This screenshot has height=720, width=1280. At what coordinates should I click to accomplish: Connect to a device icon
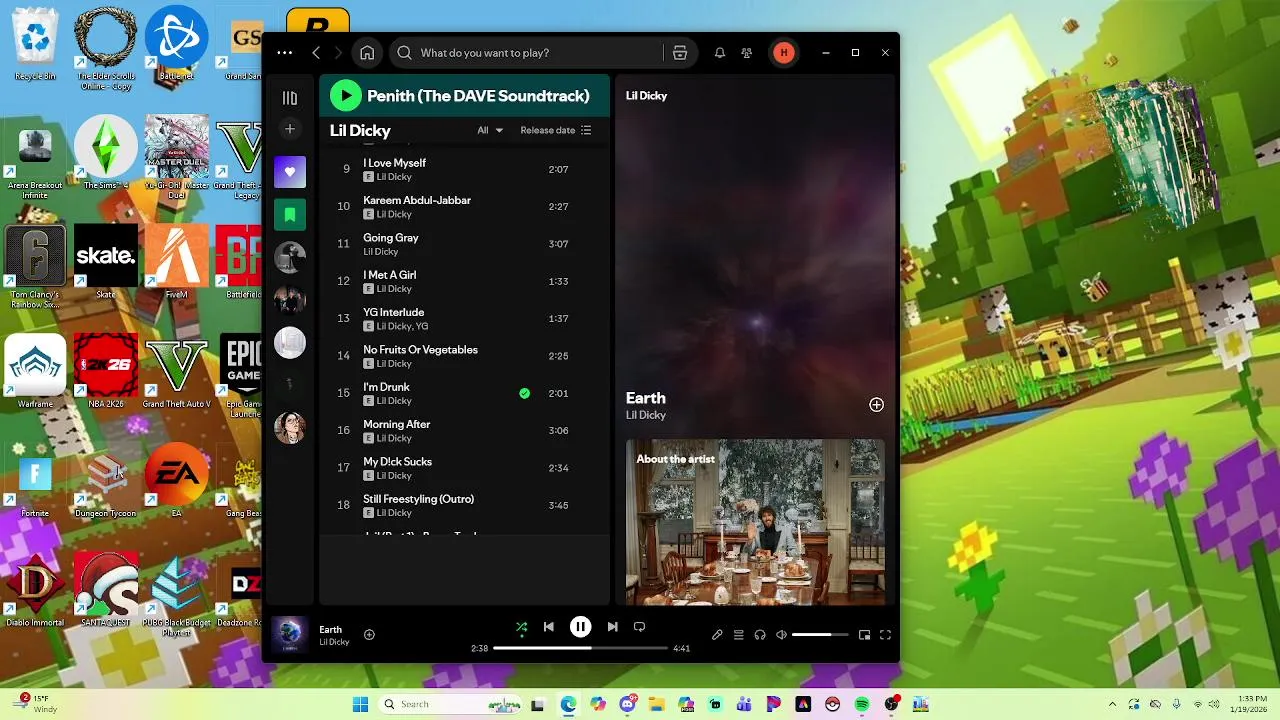tap(760, 635)
